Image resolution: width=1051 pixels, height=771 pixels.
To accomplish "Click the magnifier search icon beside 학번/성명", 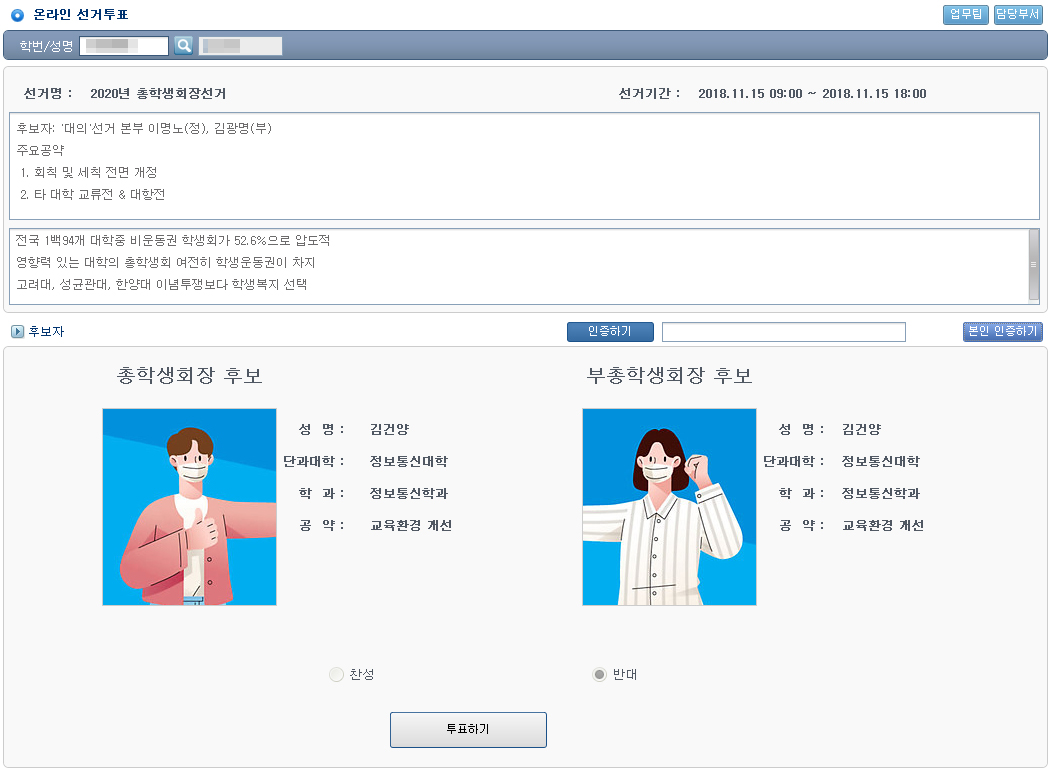I will tap(183, 45).
